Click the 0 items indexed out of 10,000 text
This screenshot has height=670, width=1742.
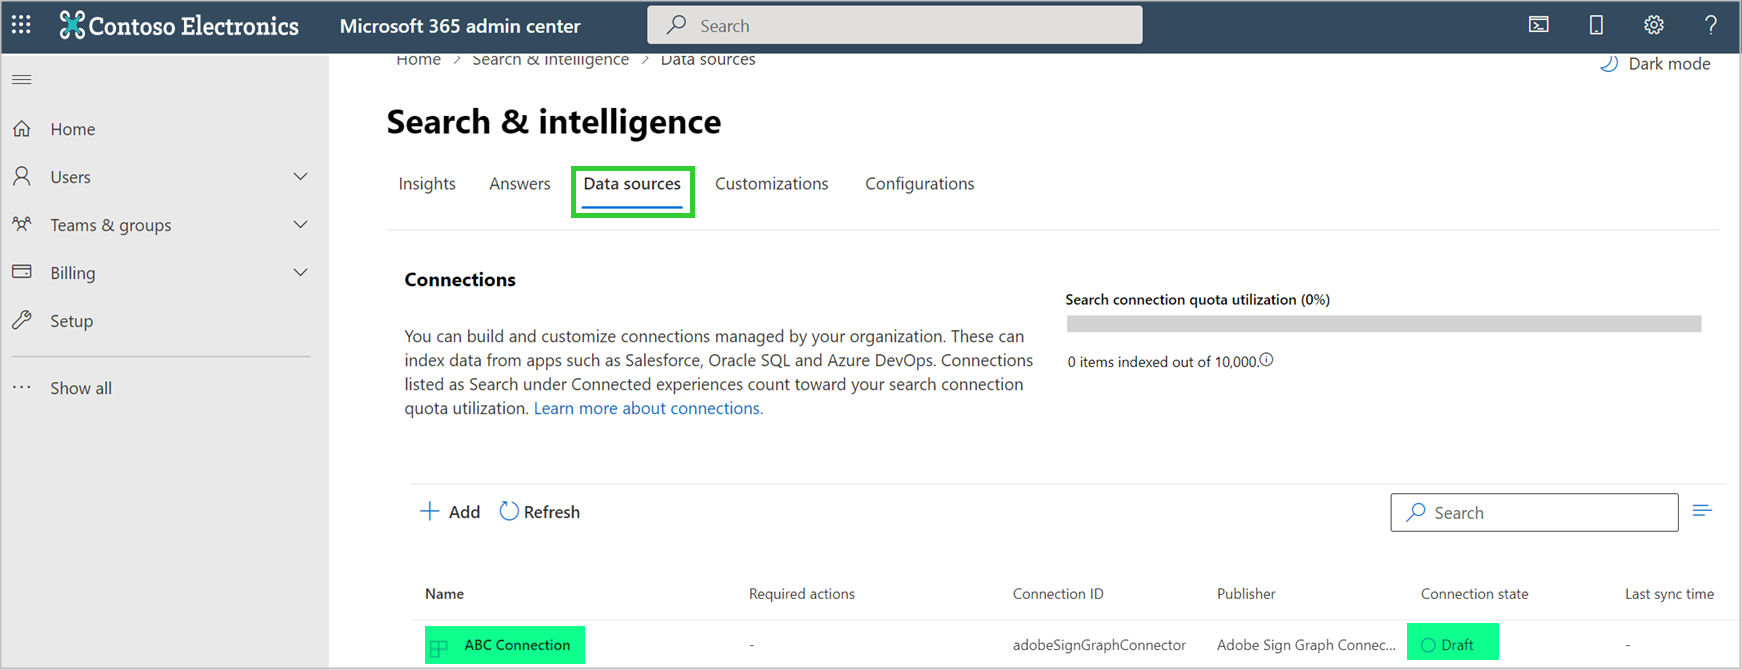pyautogui.click(x=1162, y=362)
